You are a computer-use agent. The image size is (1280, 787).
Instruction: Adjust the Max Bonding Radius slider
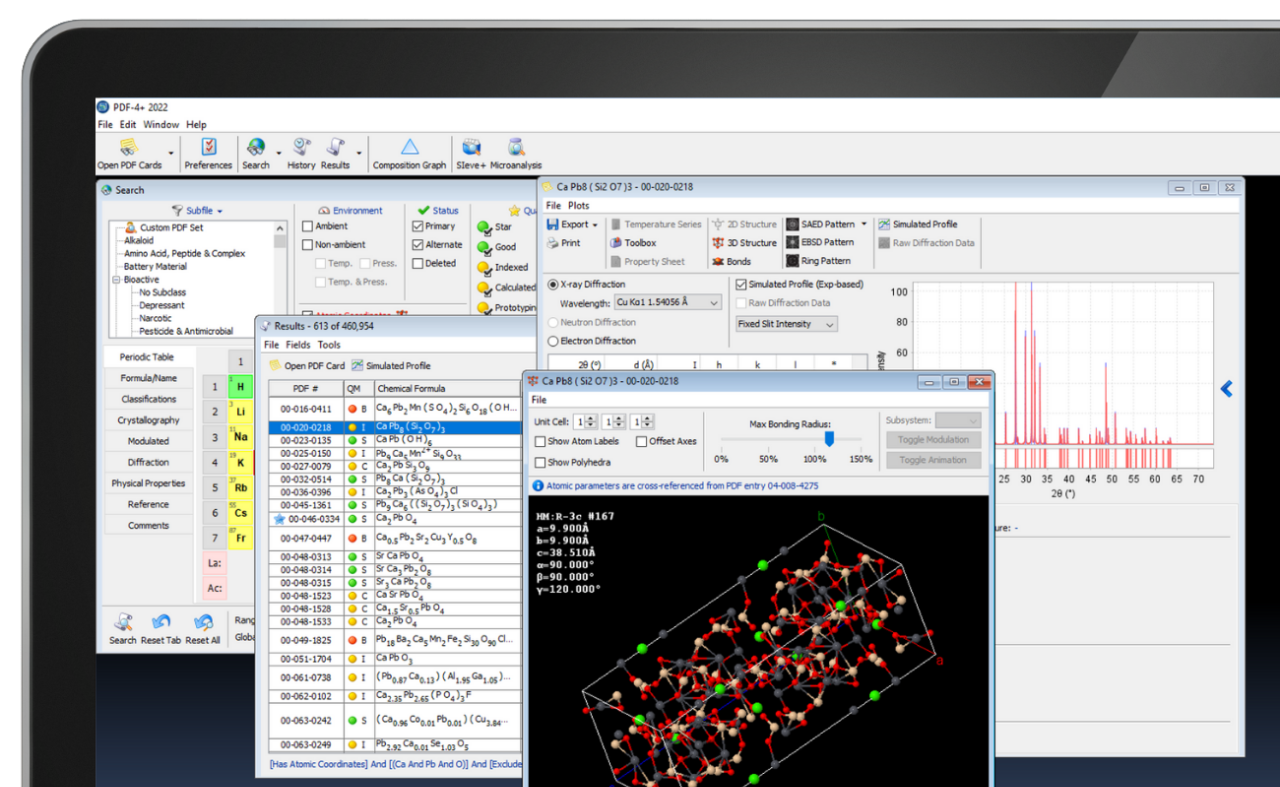(x=829, y=440)
